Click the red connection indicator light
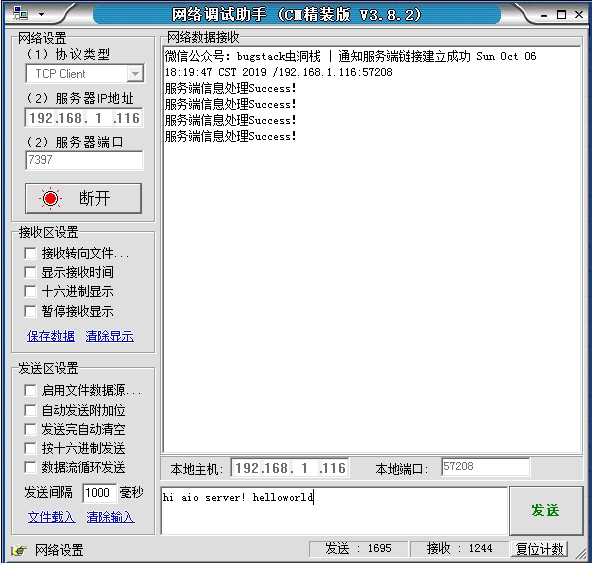The image size is (592, 563). tap(50, 198)
